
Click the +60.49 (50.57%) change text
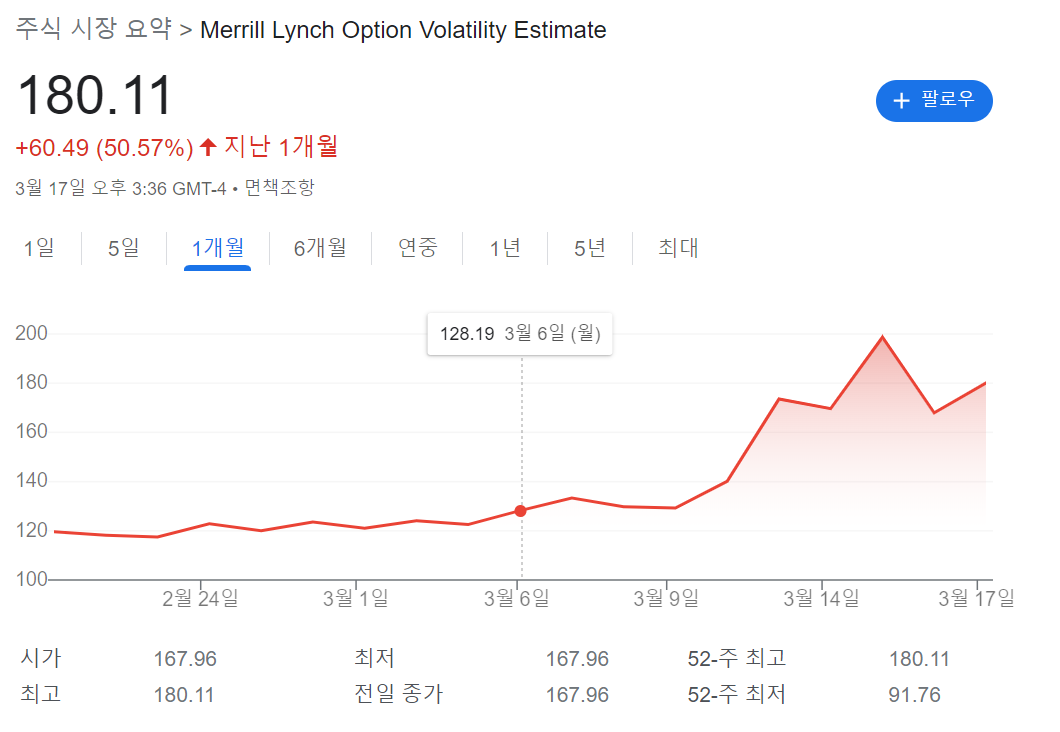click(x=105, y=147)
